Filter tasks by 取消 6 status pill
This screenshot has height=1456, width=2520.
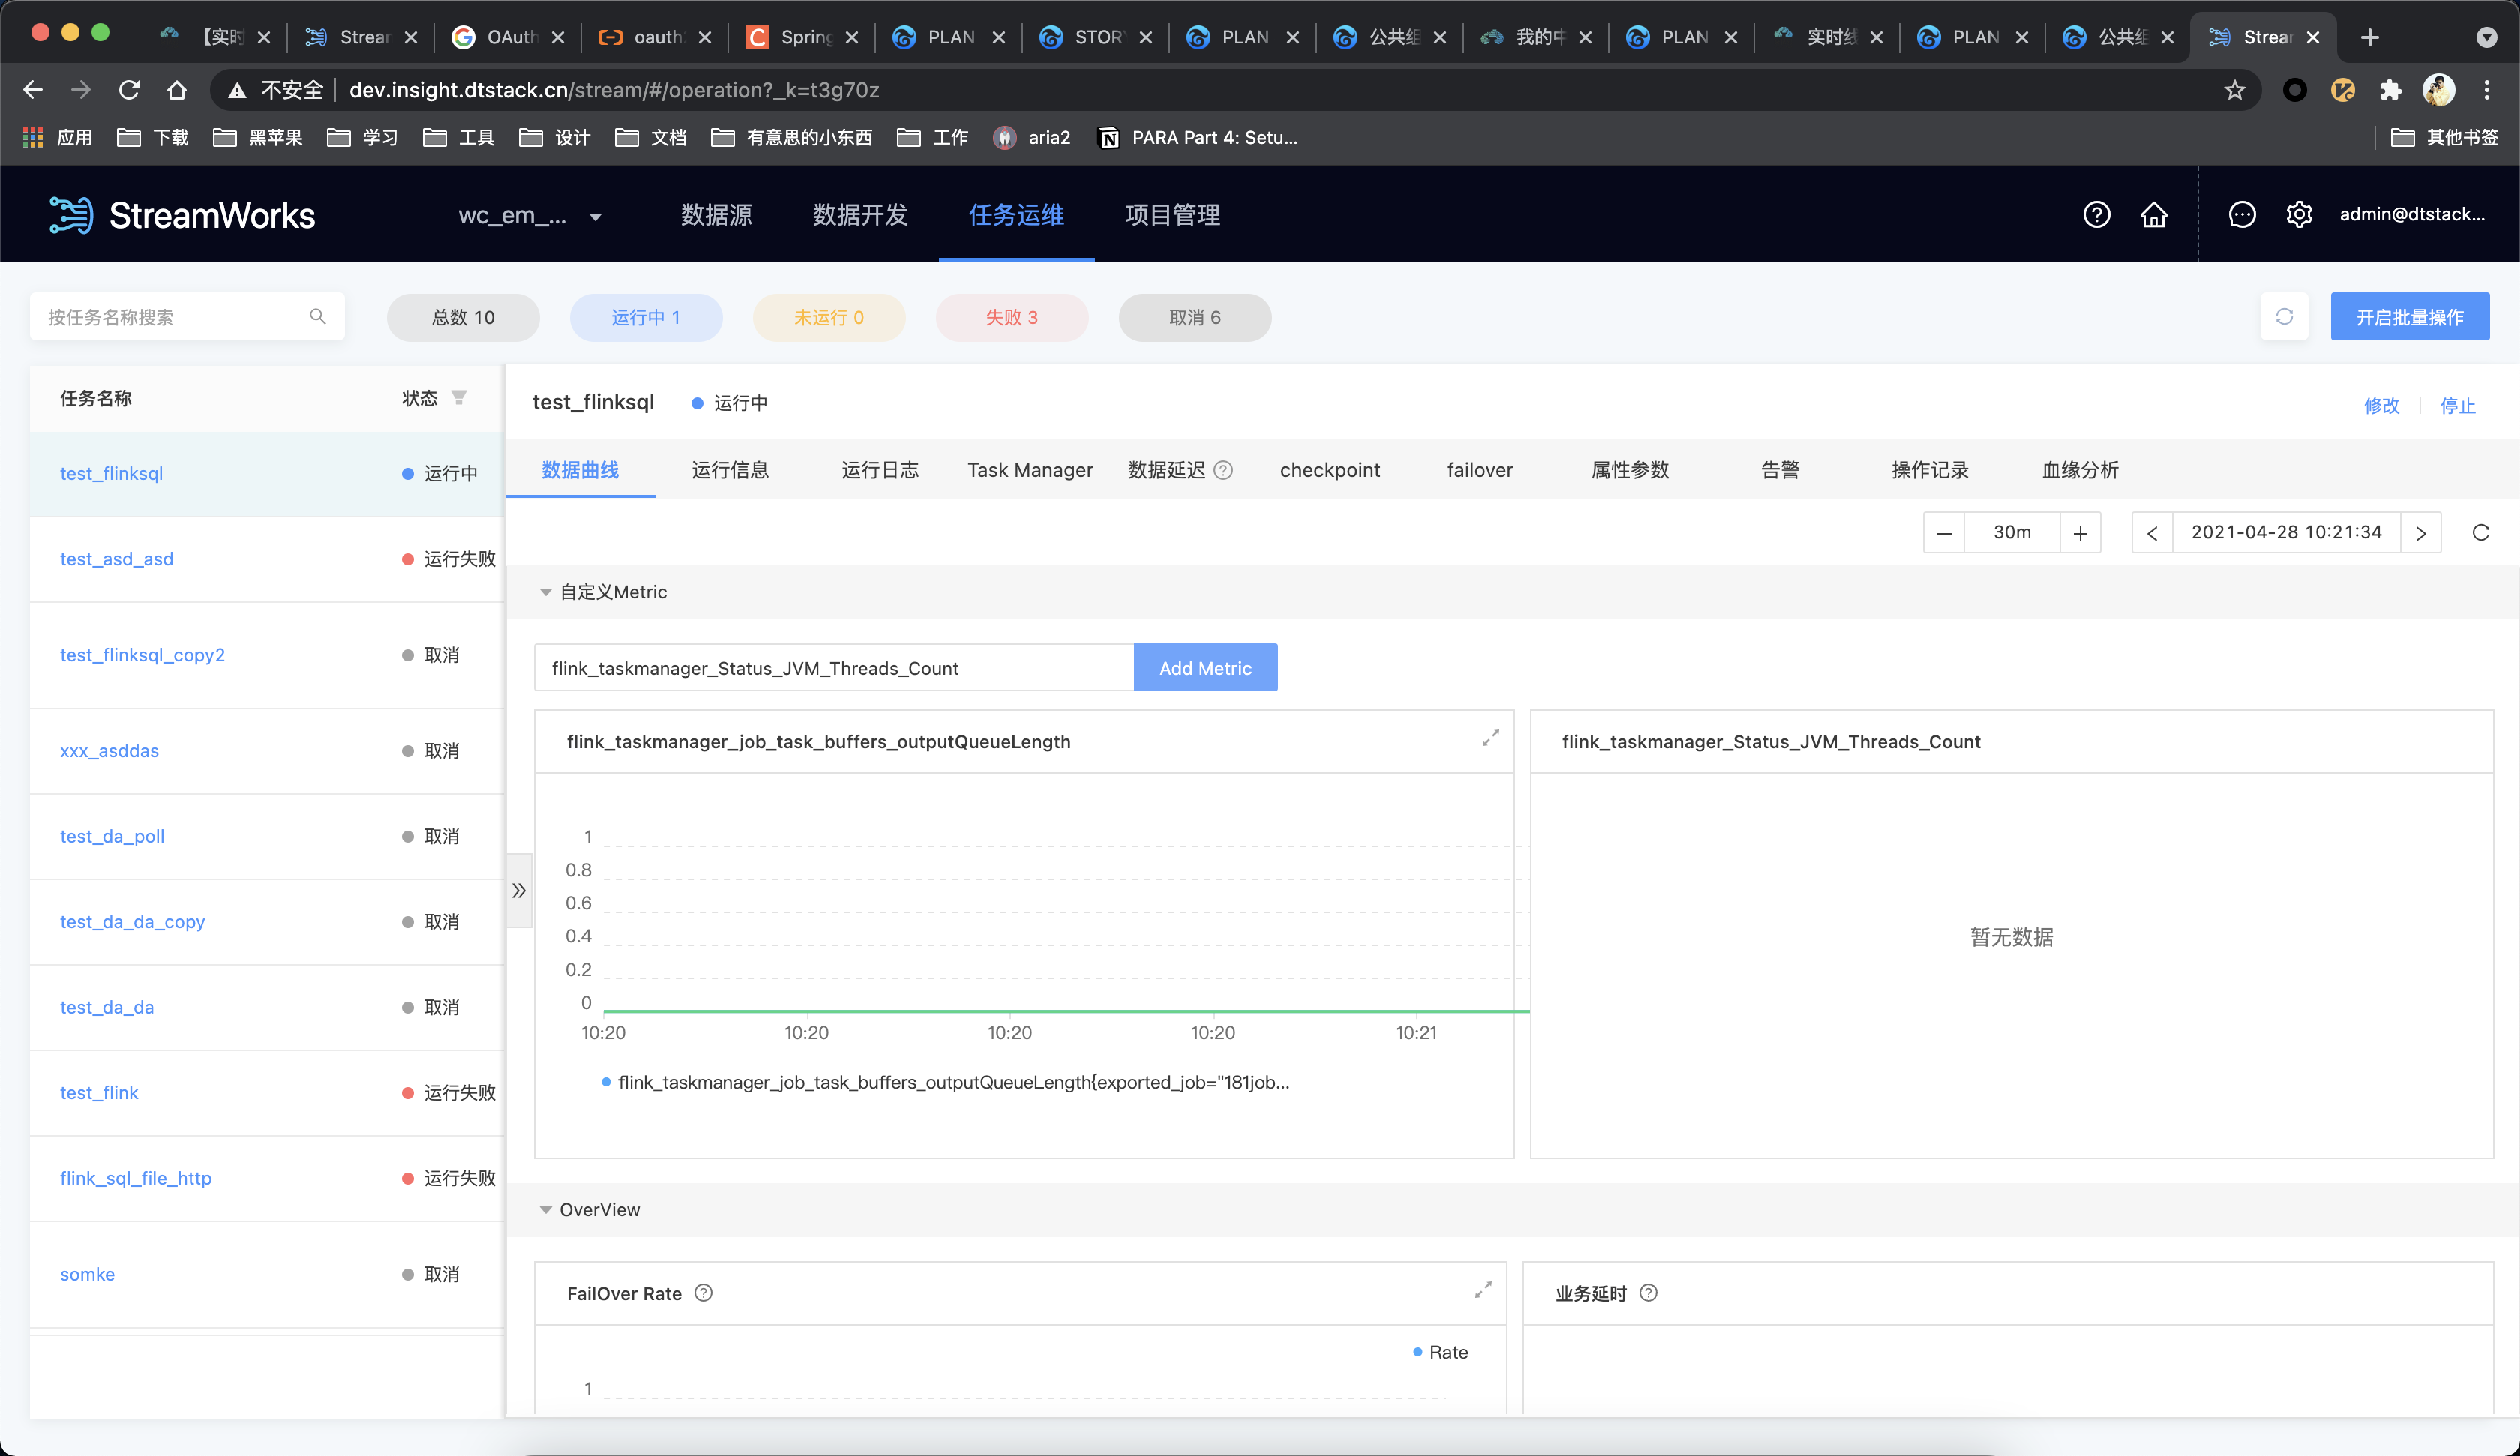click(x=1195, y=317)
